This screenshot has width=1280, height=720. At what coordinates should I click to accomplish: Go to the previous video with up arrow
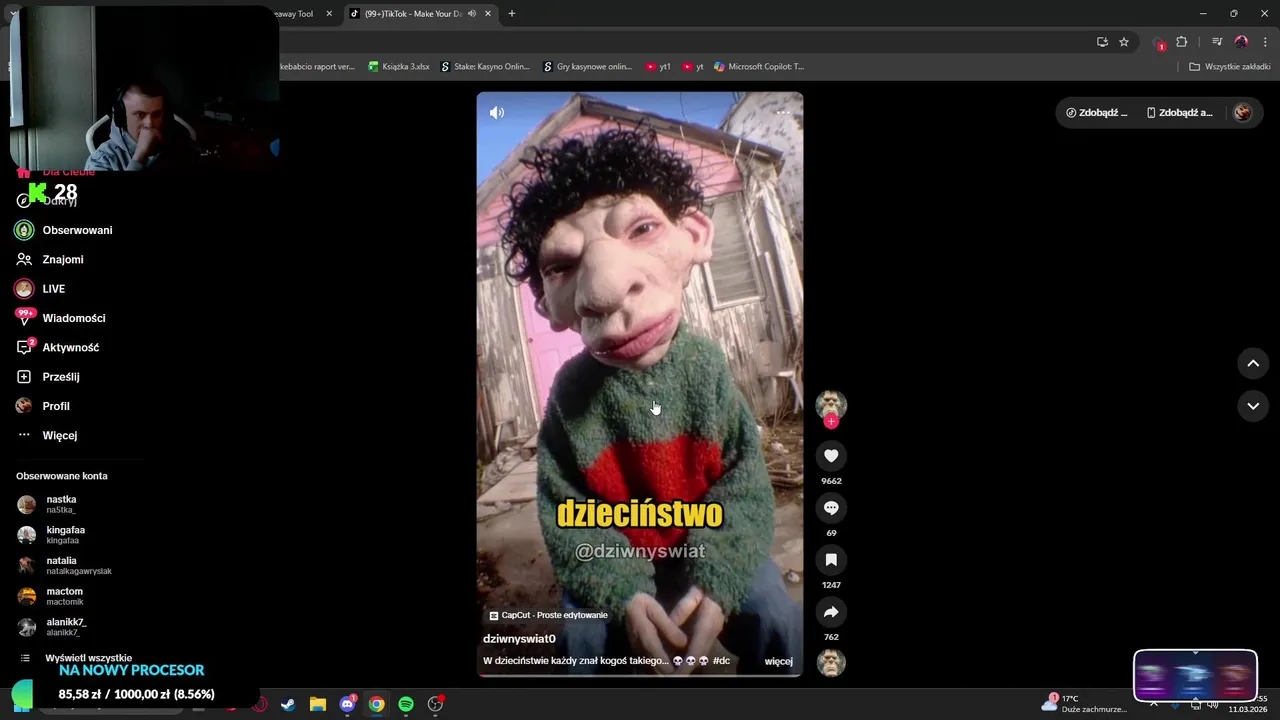(x=1253, y=364)
